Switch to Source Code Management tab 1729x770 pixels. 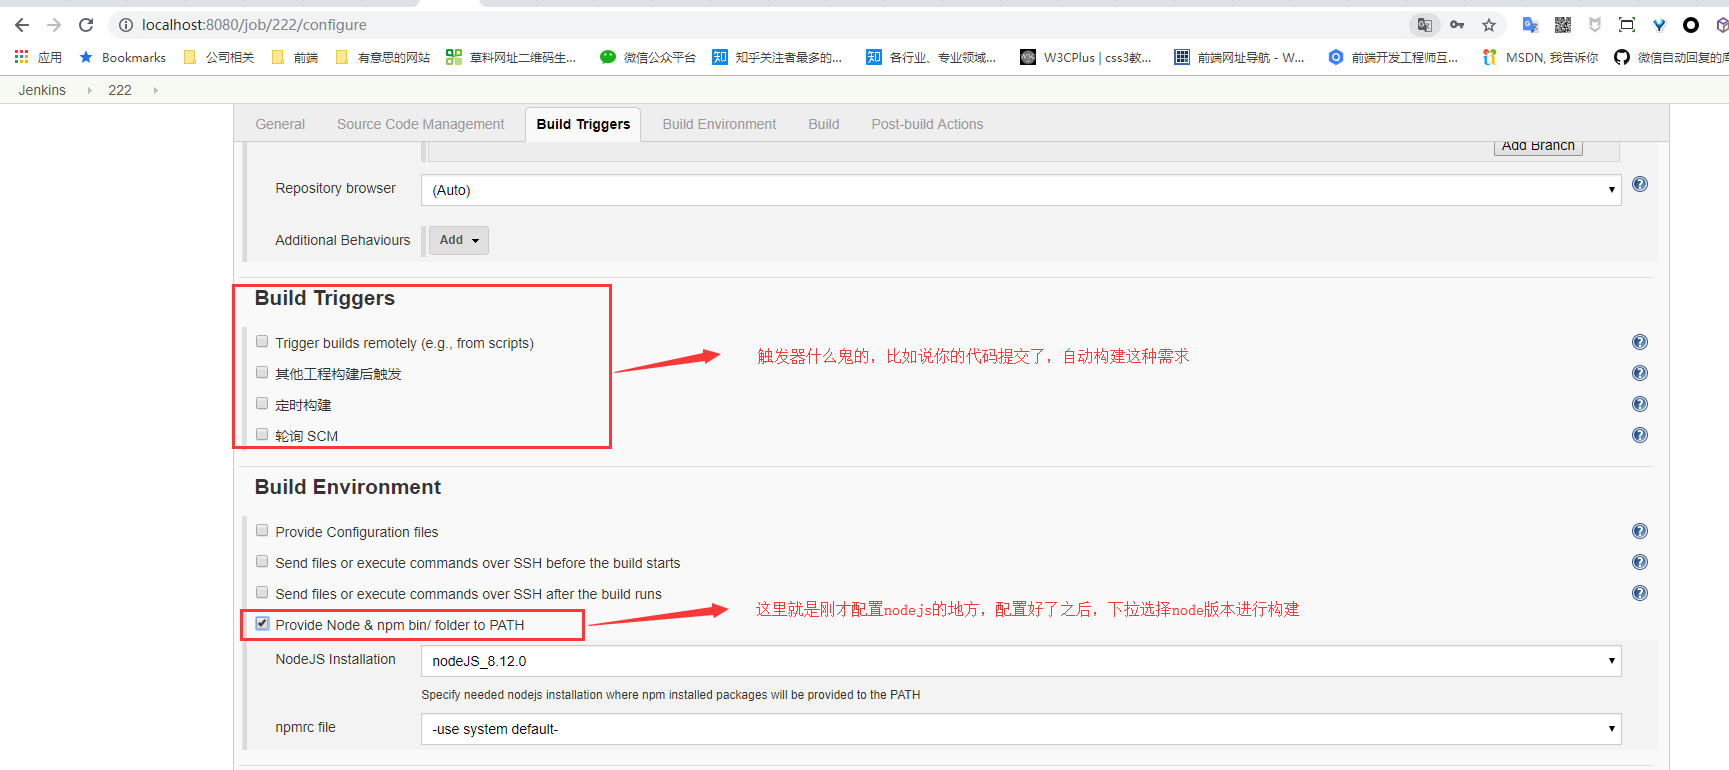click(x=420, y=124)
